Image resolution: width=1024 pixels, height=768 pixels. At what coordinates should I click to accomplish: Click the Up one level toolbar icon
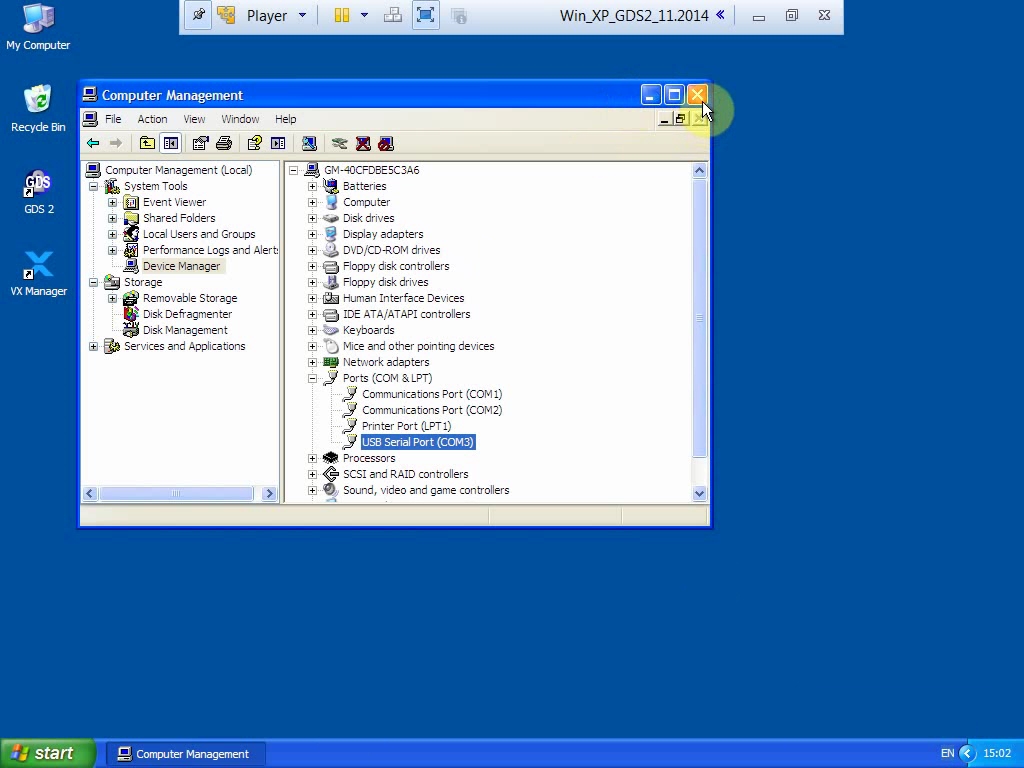coord(148,143)
